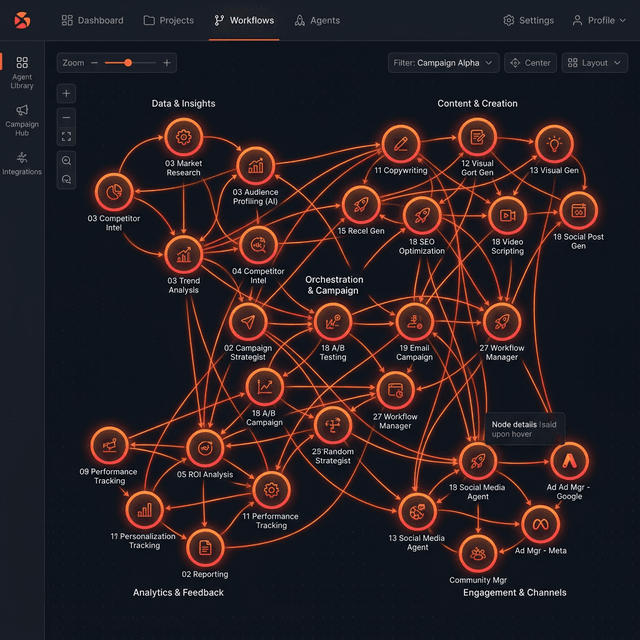This screenshot has width=640, height=640.
Task: Toggle fullscreen fit view on canvas
Action: [x=66, y=136]
